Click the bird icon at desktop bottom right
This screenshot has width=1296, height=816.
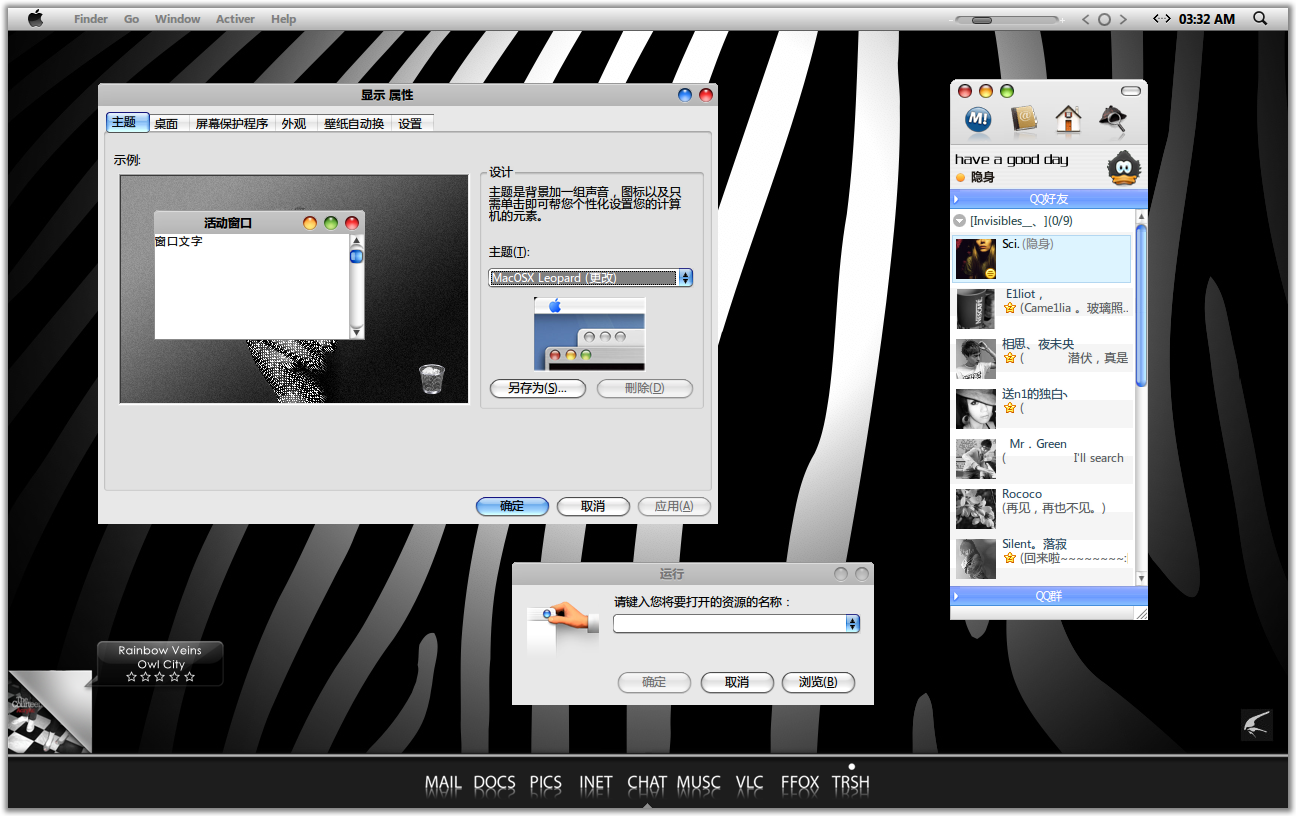pyautogui.click(x=1257, y=724)
